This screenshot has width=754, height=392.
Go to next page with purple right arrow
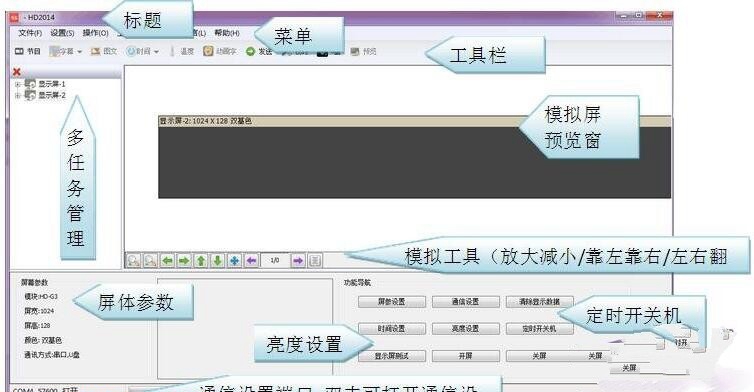[x=298, y=261]
